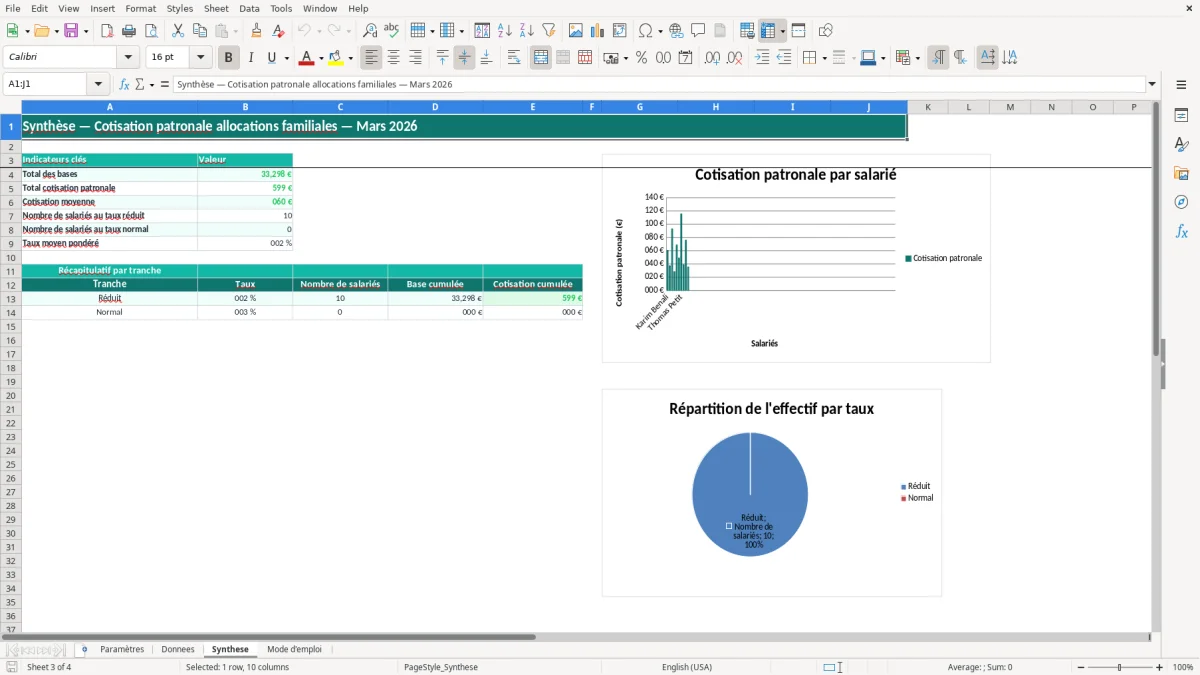
Task: Click the zoom slider in status bar
Action: (x=1119, y=667)
